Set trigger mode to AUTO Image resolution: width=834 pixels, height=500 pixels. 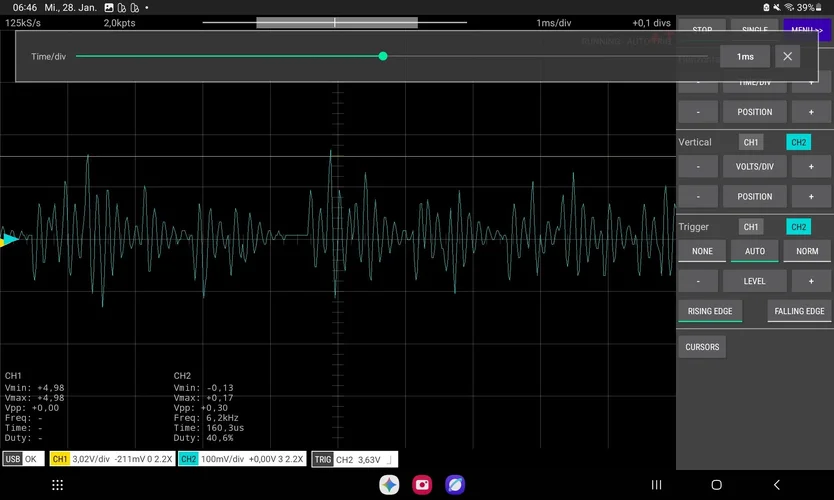754,251
